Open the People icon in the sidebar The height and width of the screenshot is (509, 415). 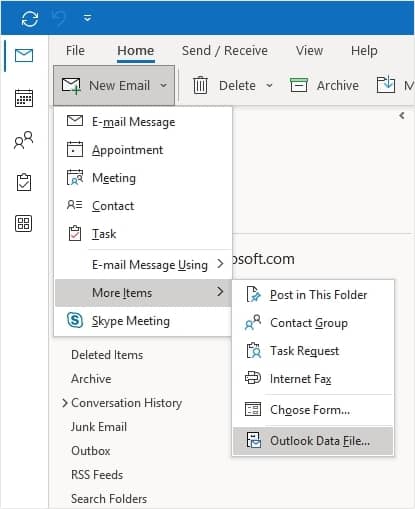[24, 140]
